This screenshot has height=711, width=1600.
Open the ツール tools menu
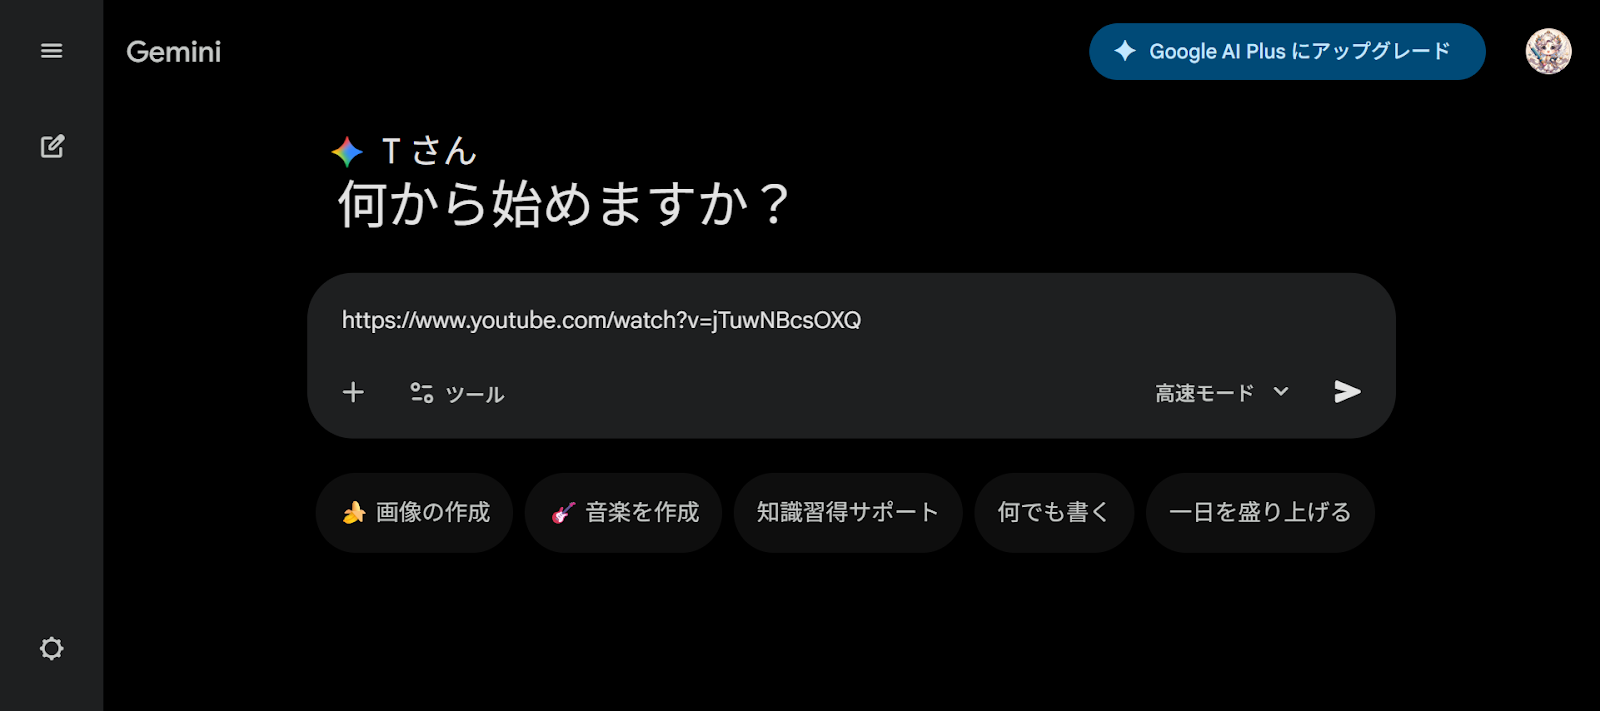(x=457, y=393)
